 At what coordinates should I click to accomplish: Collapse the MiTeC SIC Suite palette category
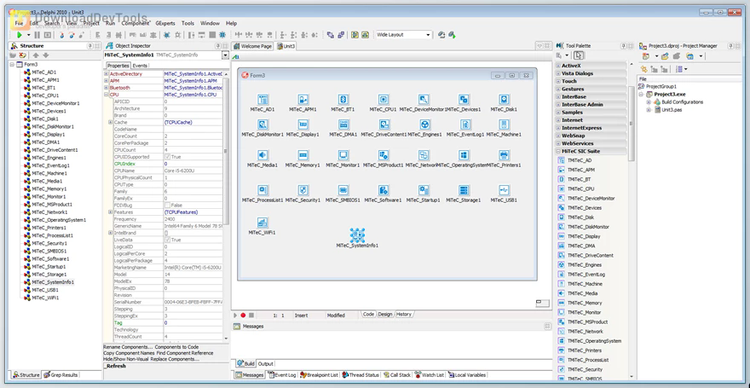(x=558, y=151)
